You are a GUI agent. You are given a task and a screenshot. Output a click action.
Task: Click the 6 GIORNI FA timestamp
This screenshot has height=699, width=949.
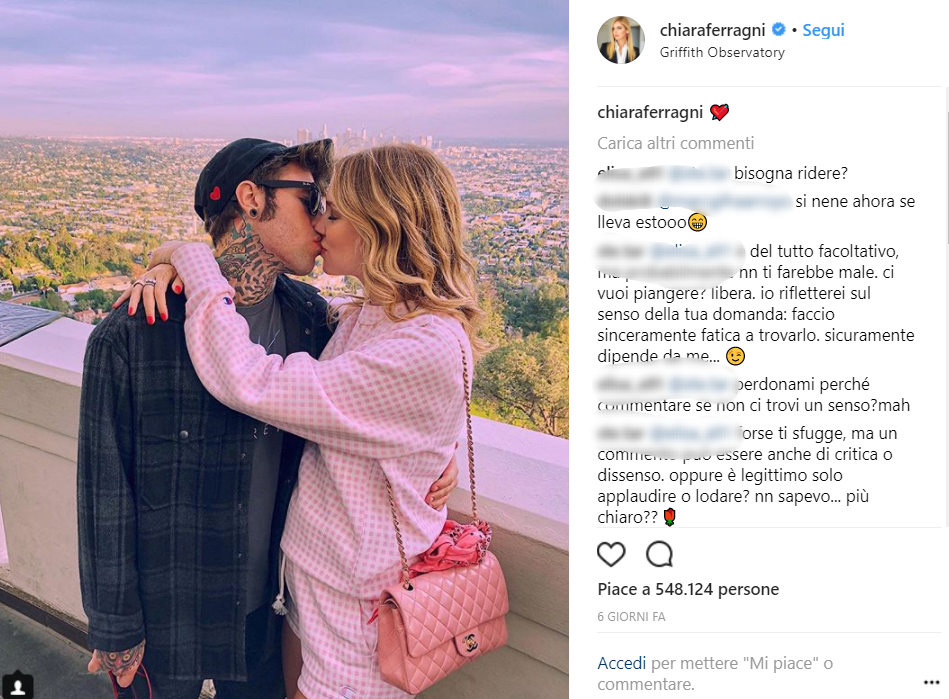(x=631, y=617)
